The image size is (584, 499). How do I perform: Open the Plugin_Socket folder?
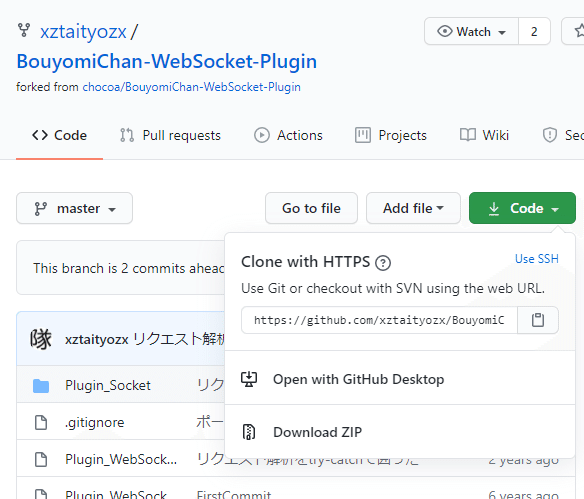(x=108, y=385)
